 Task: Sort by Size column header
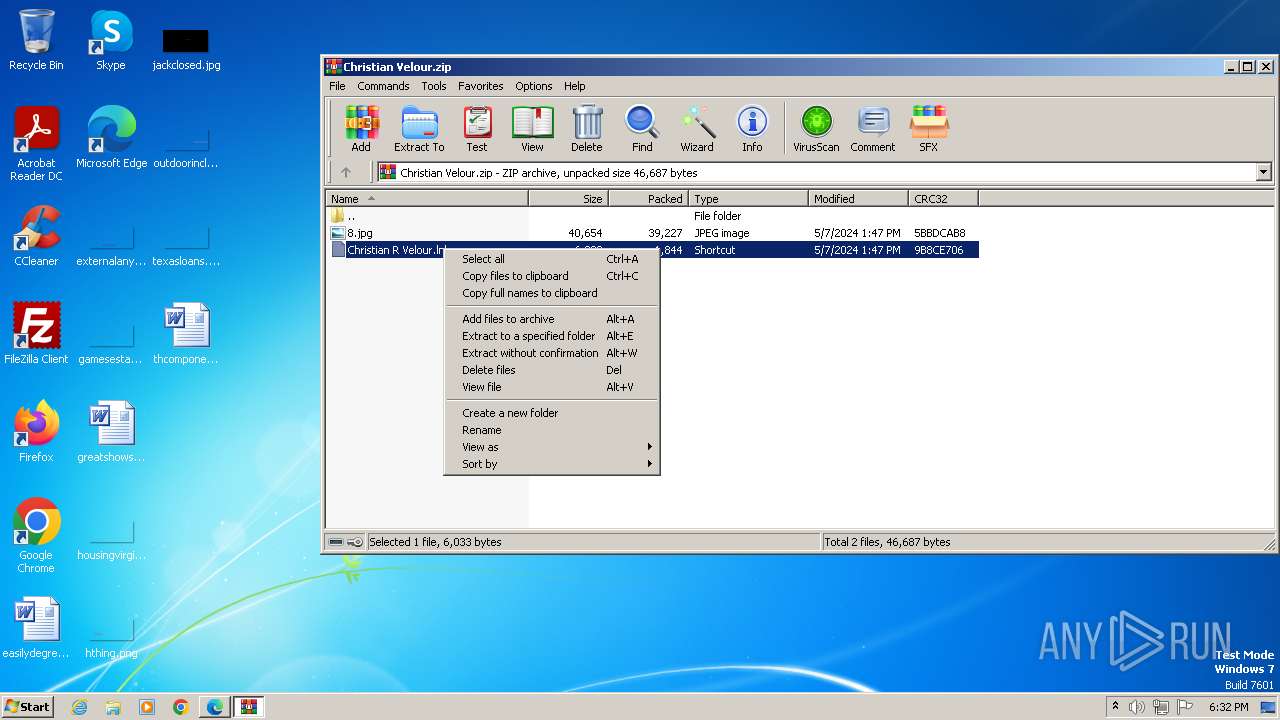568,199
